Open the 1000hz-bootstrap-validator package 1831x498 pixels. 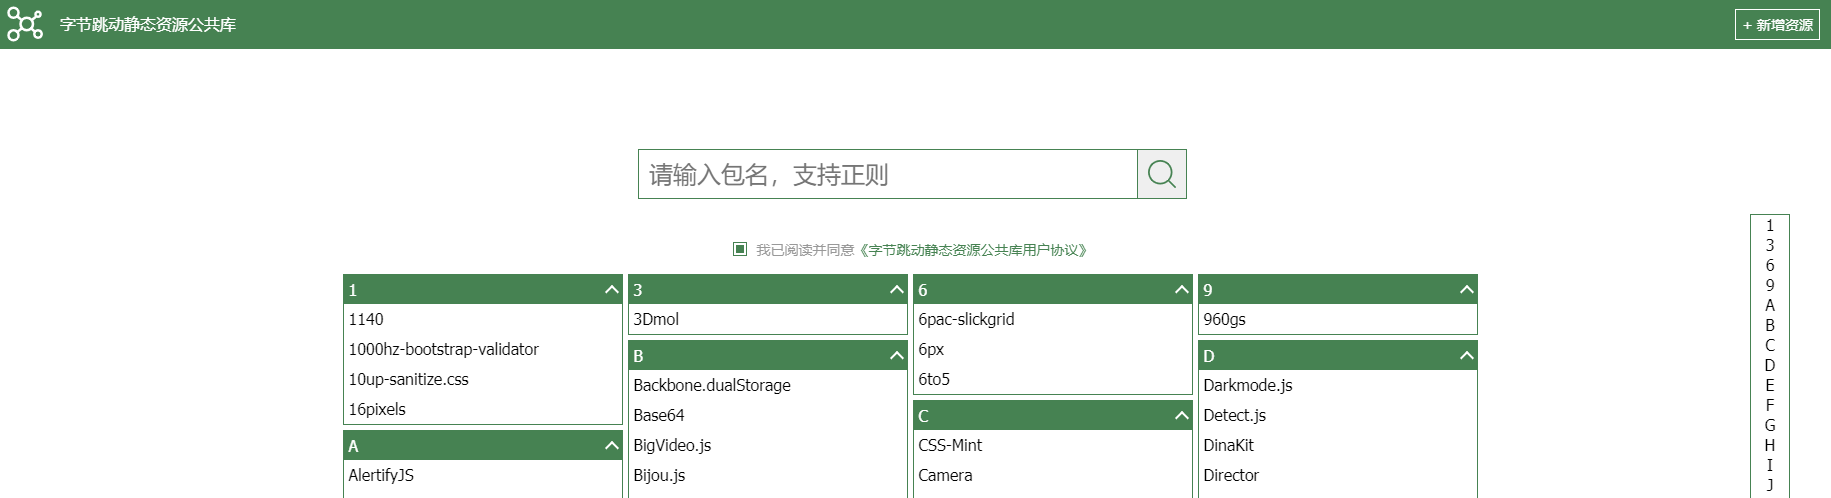pos(443,349)
